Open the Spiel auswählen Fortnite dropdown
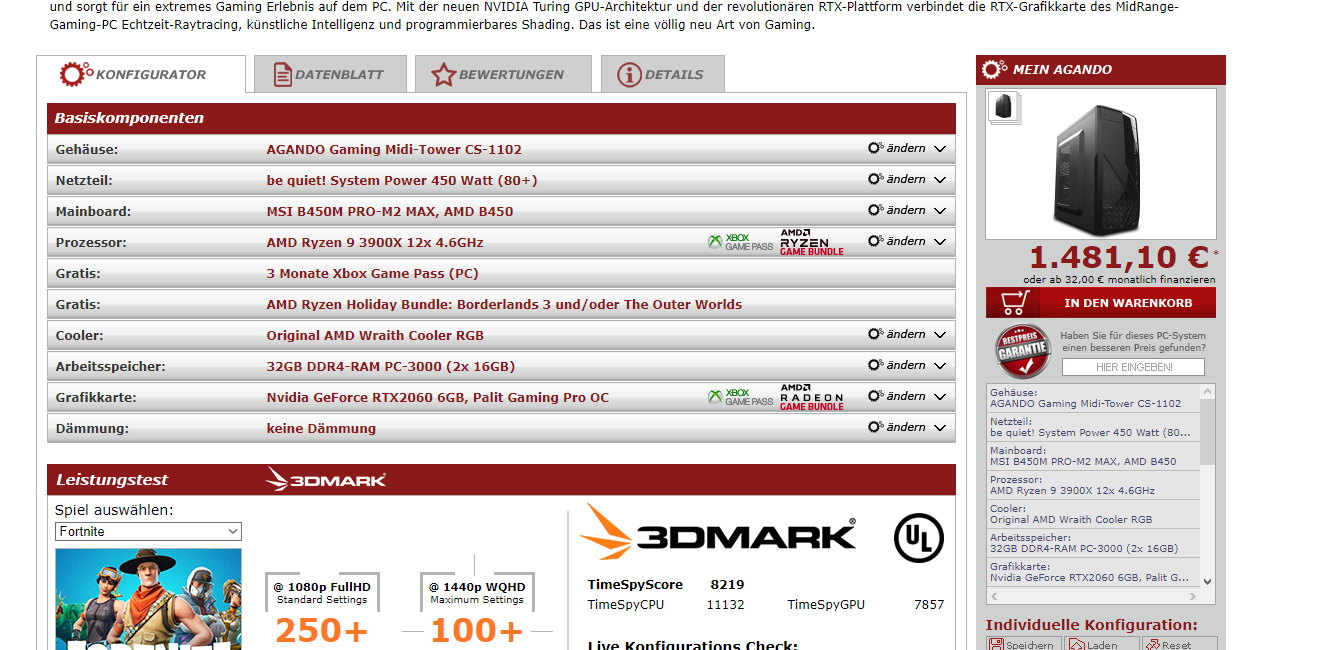Screen dimensions: 1330x650 click(148, 531)
